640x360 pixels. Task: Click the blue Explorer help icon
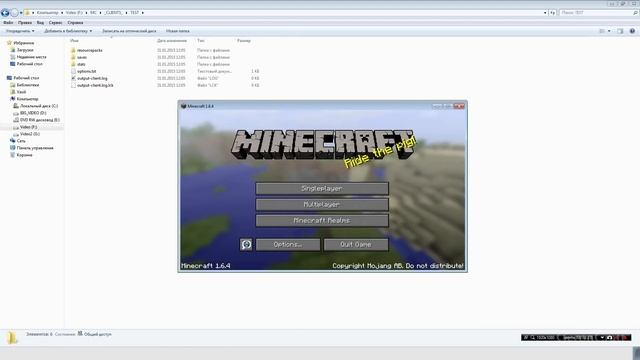pos(632,31)
